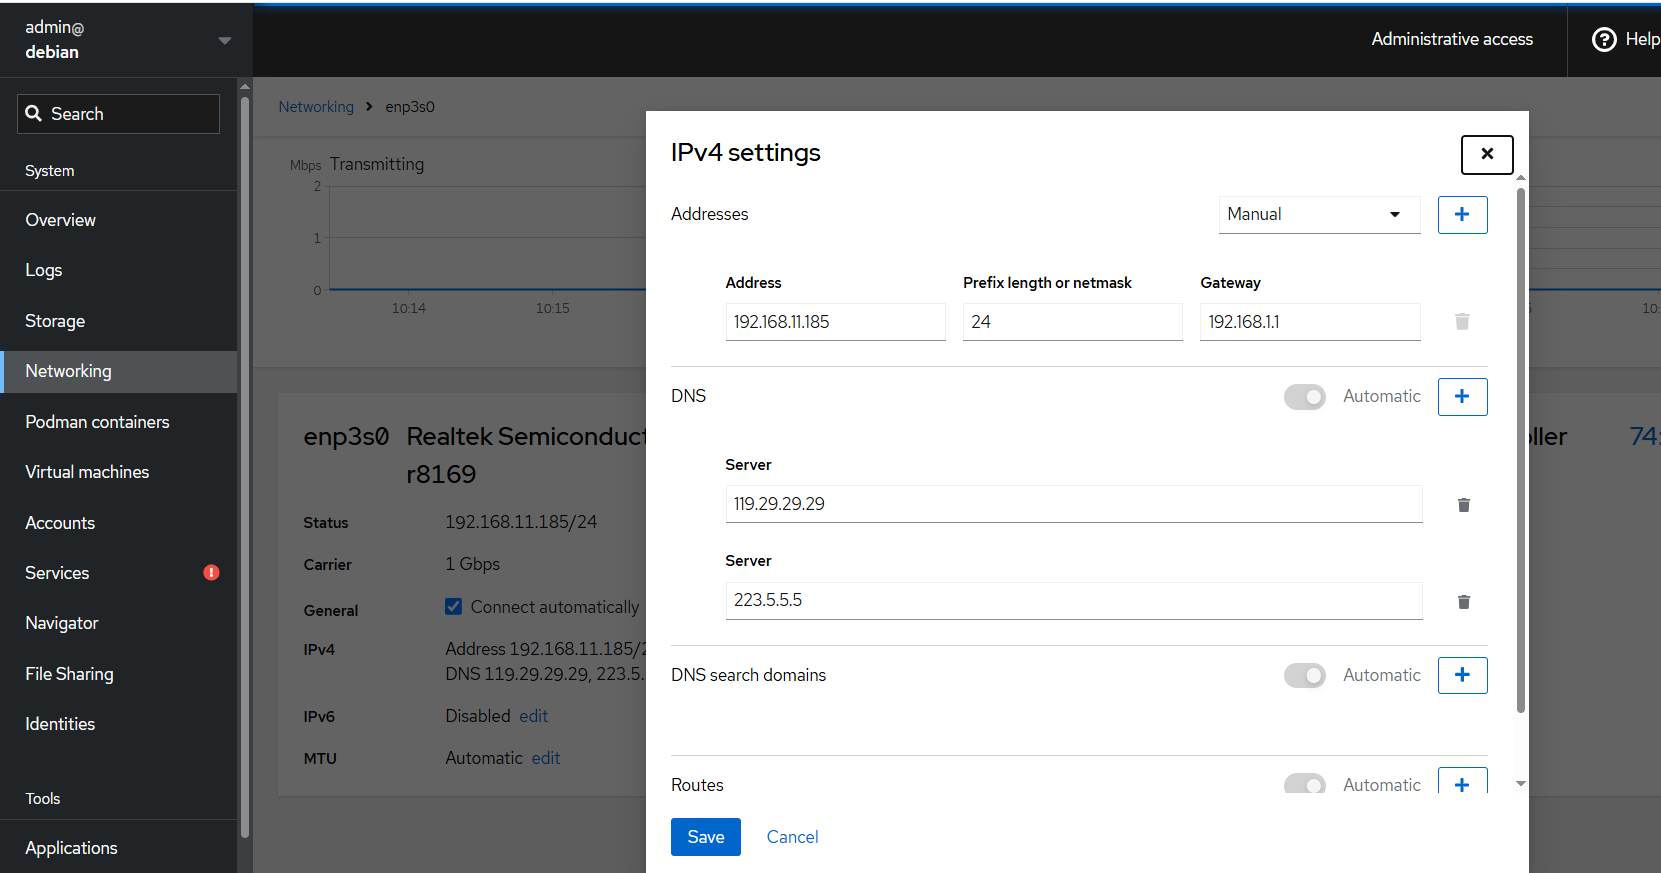
Task: Open the Services page
Action: (119, 573)
